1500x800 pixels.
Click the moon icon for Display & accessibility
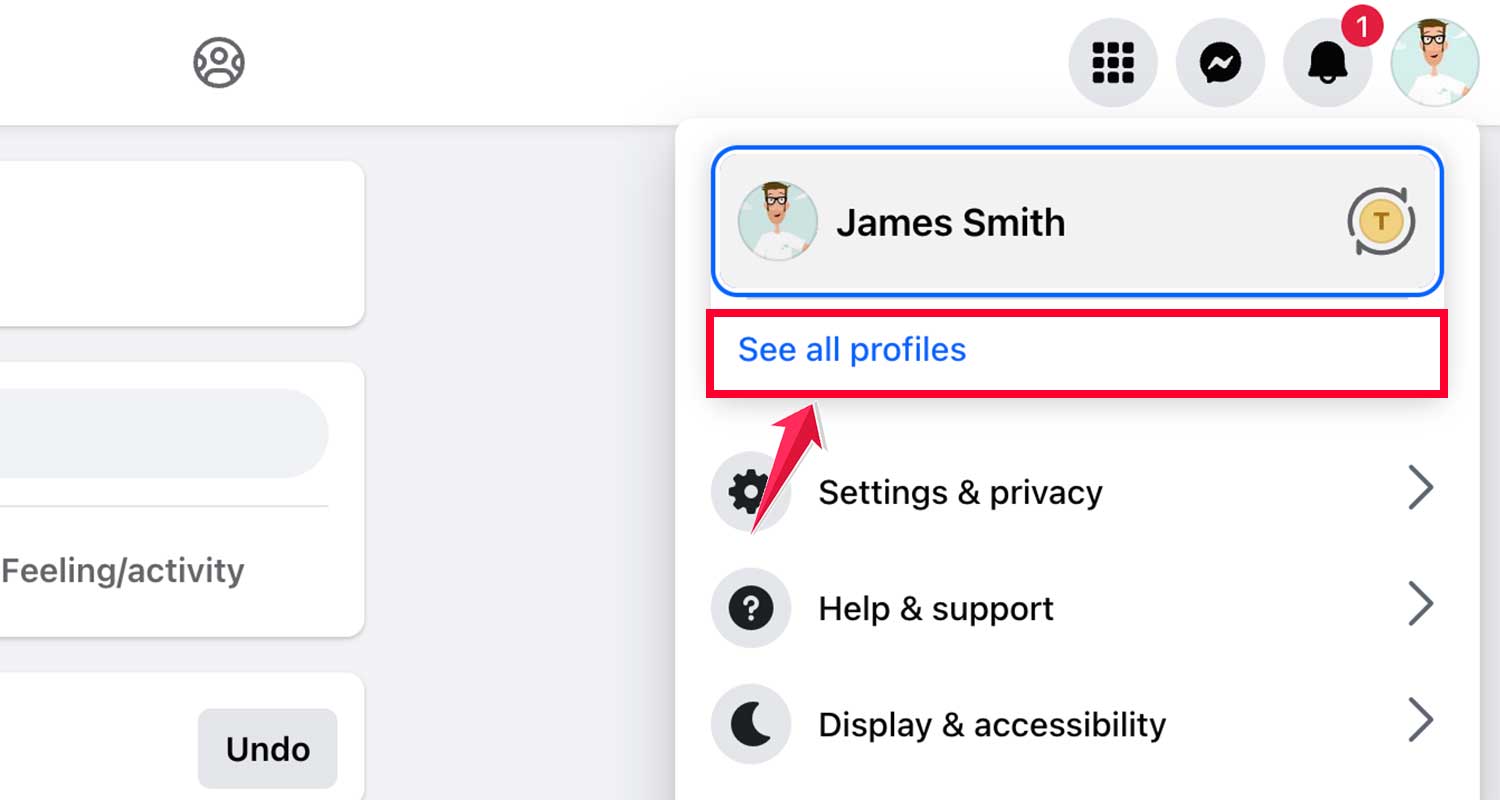(751, 724)
